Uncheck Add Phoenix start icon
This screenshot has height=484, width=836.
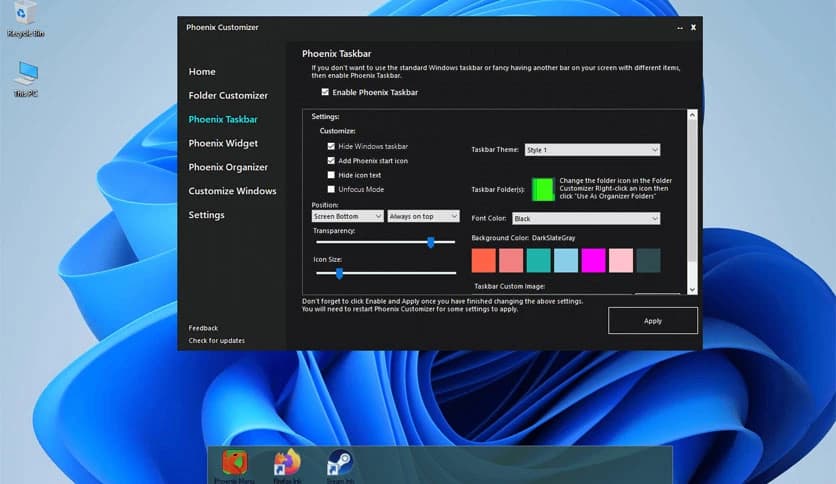point(331,160)
